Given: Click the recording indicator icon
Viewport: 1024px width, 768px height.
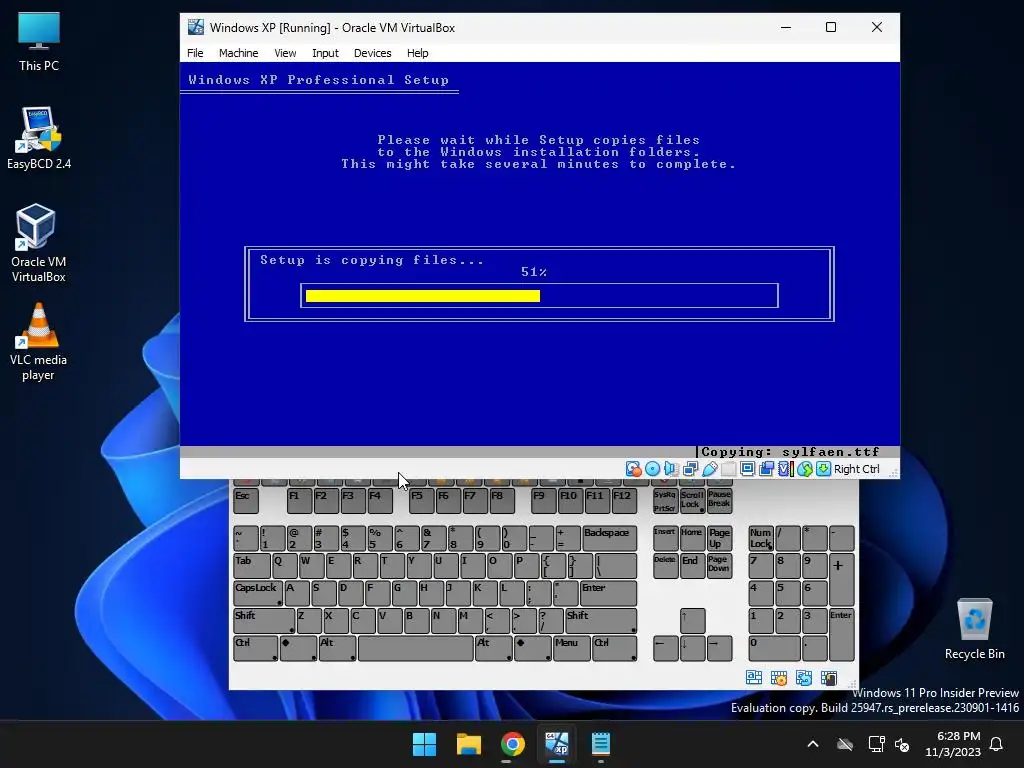Looking at the screenshot, I should [767, 469].
